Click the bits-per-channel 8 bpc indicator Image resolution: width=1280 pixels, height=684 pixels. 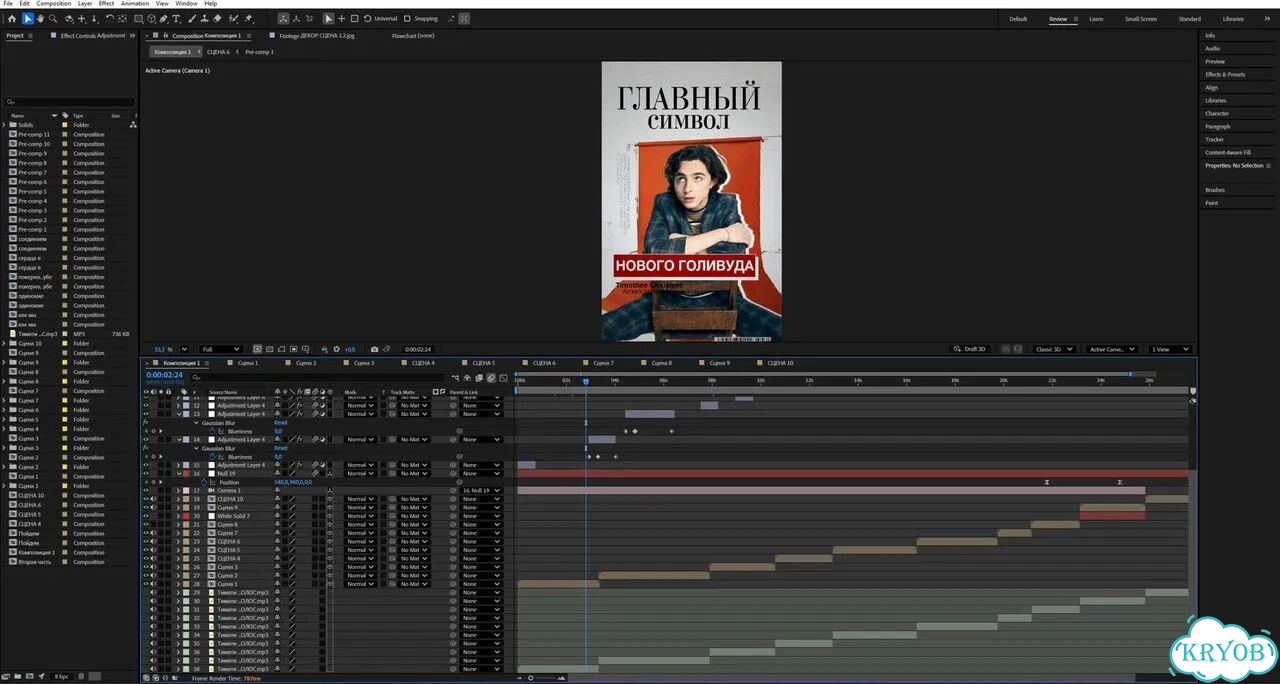coord(61,677)
